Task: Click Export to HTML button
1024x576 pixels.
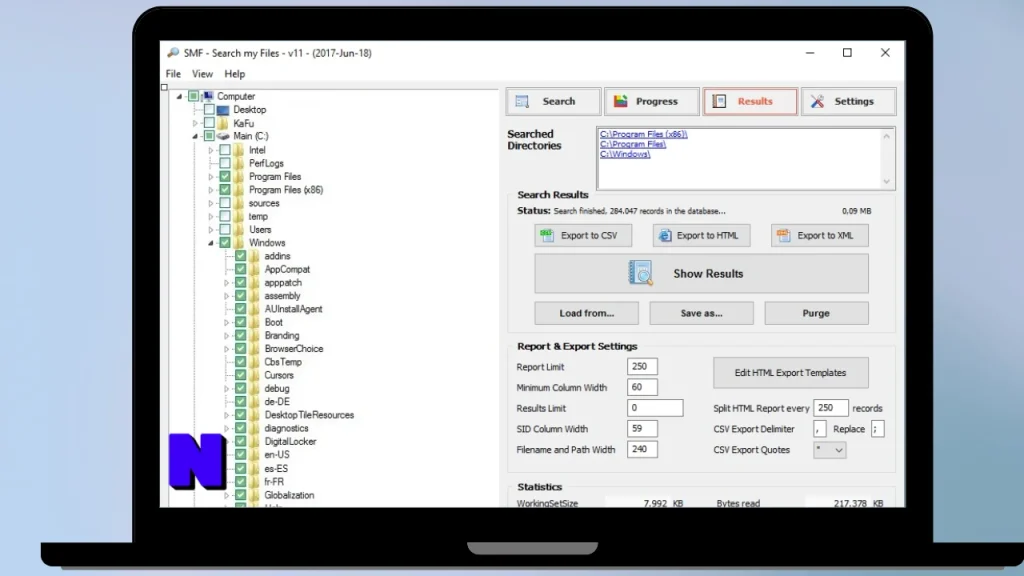Action: pyautogui.click(x=701, y=235)
